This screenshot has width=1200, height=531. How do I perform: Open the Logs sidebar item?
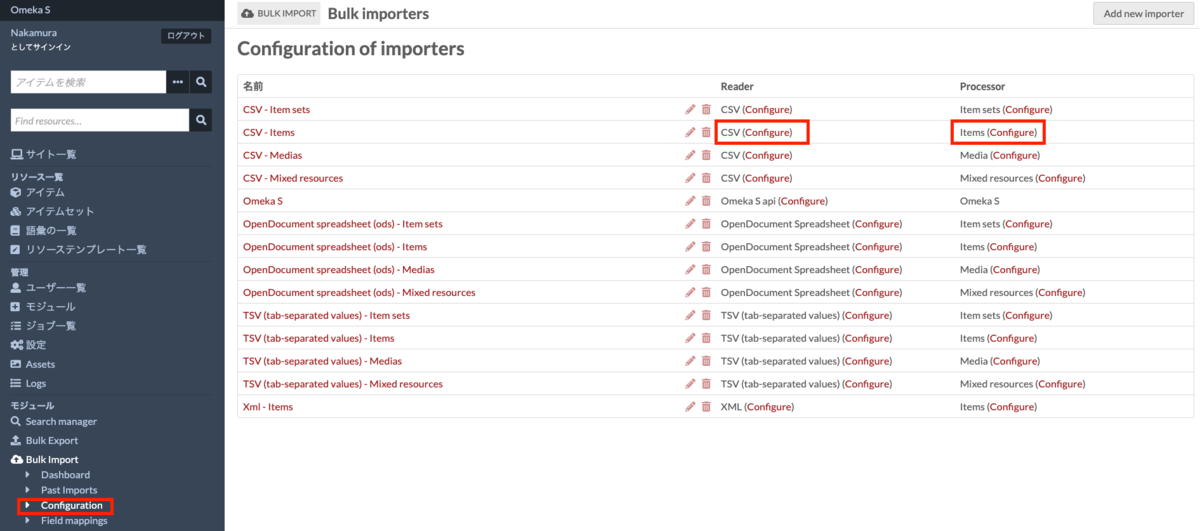click(28, 383)
